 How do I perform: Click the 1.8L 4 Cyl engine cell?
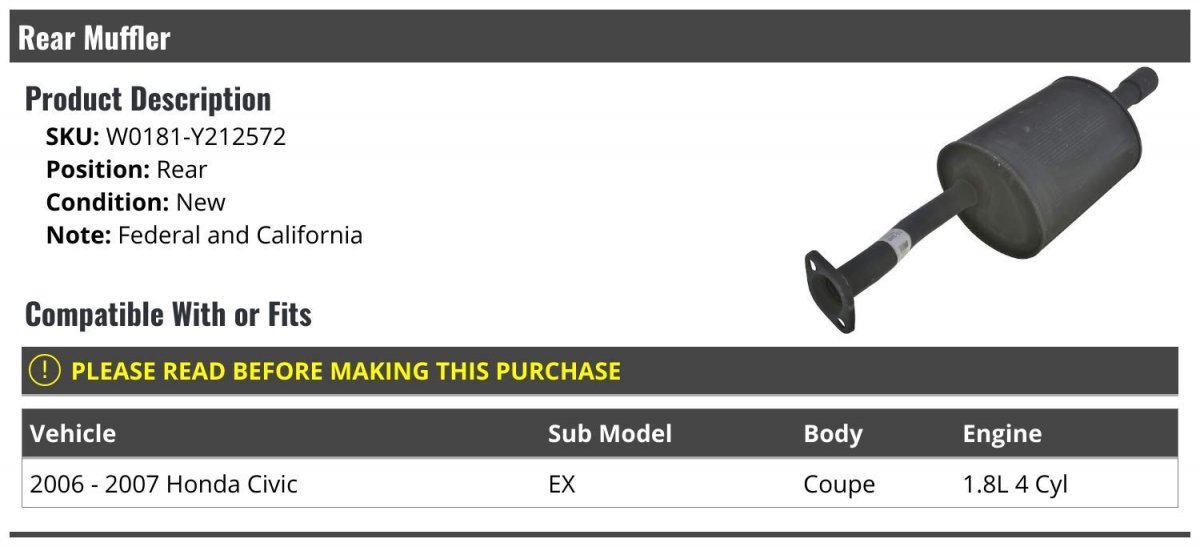pos(1015,485)
